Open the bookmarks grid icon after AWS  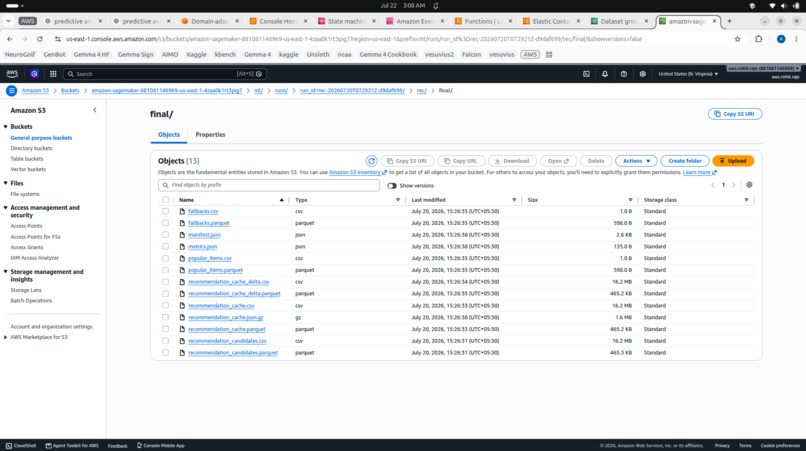point(549,55)
